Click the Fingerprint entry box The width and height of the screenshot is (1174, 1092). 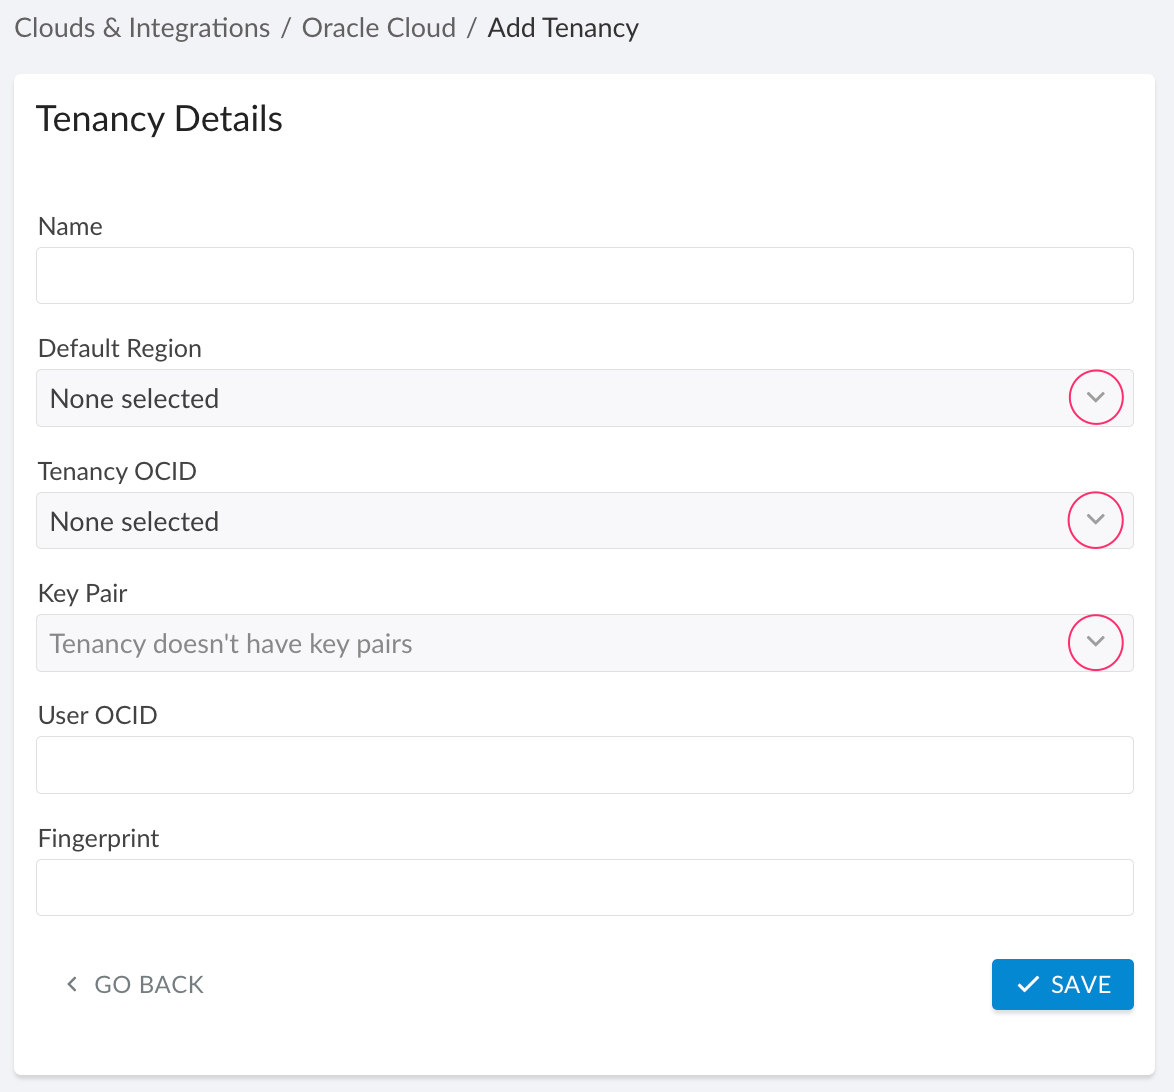pos(585,887)
